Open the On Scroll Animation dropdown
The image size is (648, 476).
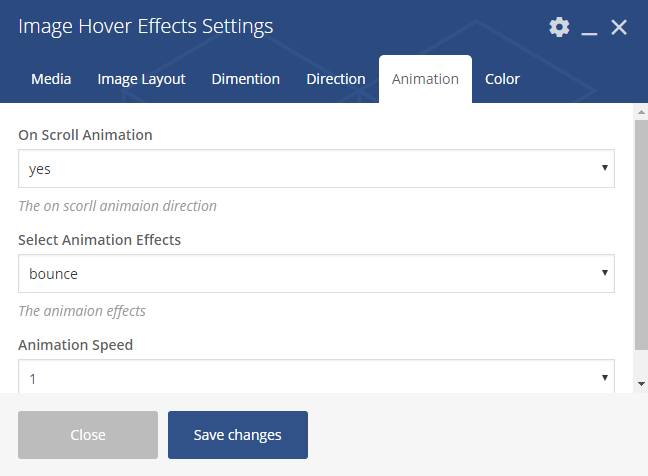pyautogui.click(x=316, y=169)
